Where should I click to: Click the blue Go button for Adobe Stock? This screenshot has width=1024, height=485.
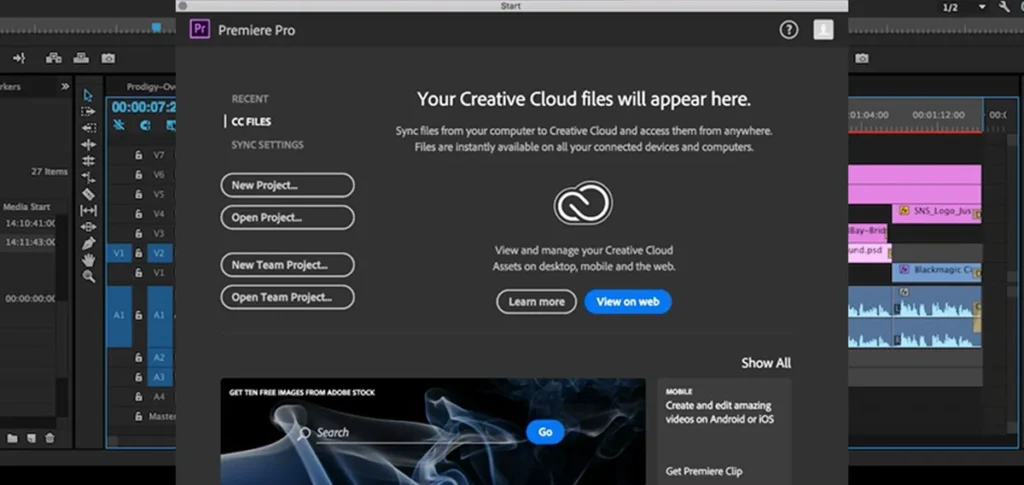tap(545, 432)
